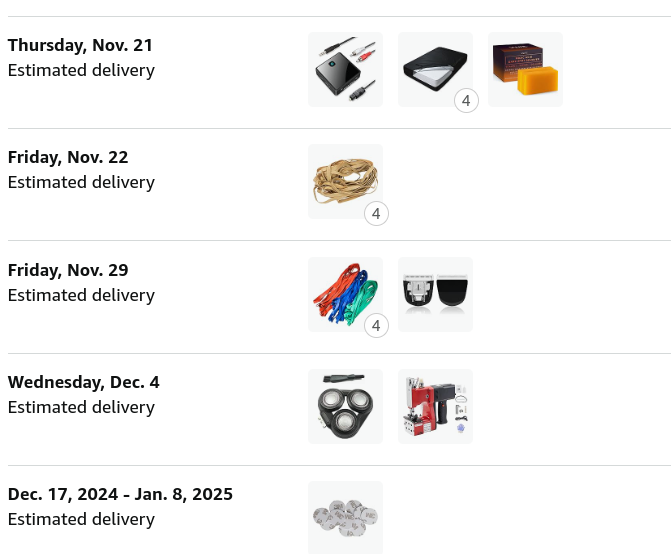Click the colorful lanyards product image

(x=345, y=294)
